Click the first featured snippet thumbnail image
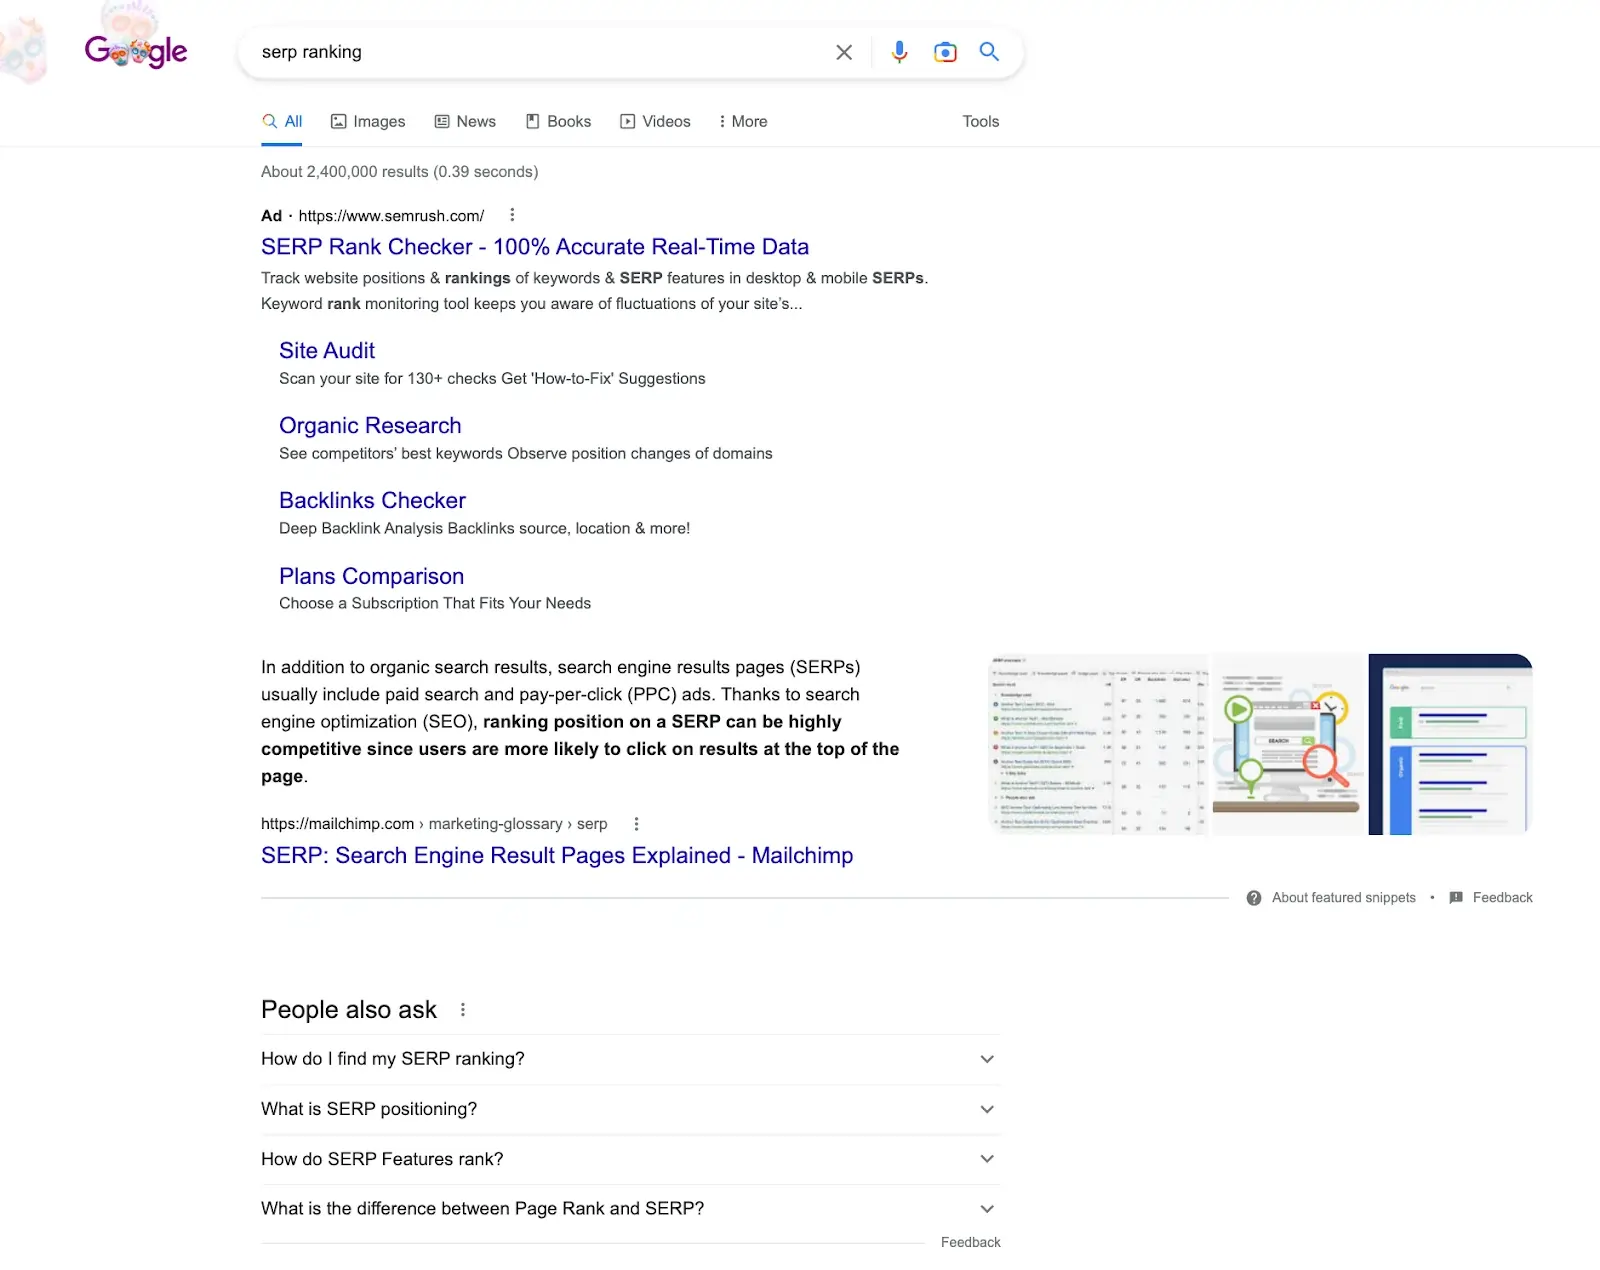The width and height of the screenshot is (1600, 1270). (x=1098, y=744)
